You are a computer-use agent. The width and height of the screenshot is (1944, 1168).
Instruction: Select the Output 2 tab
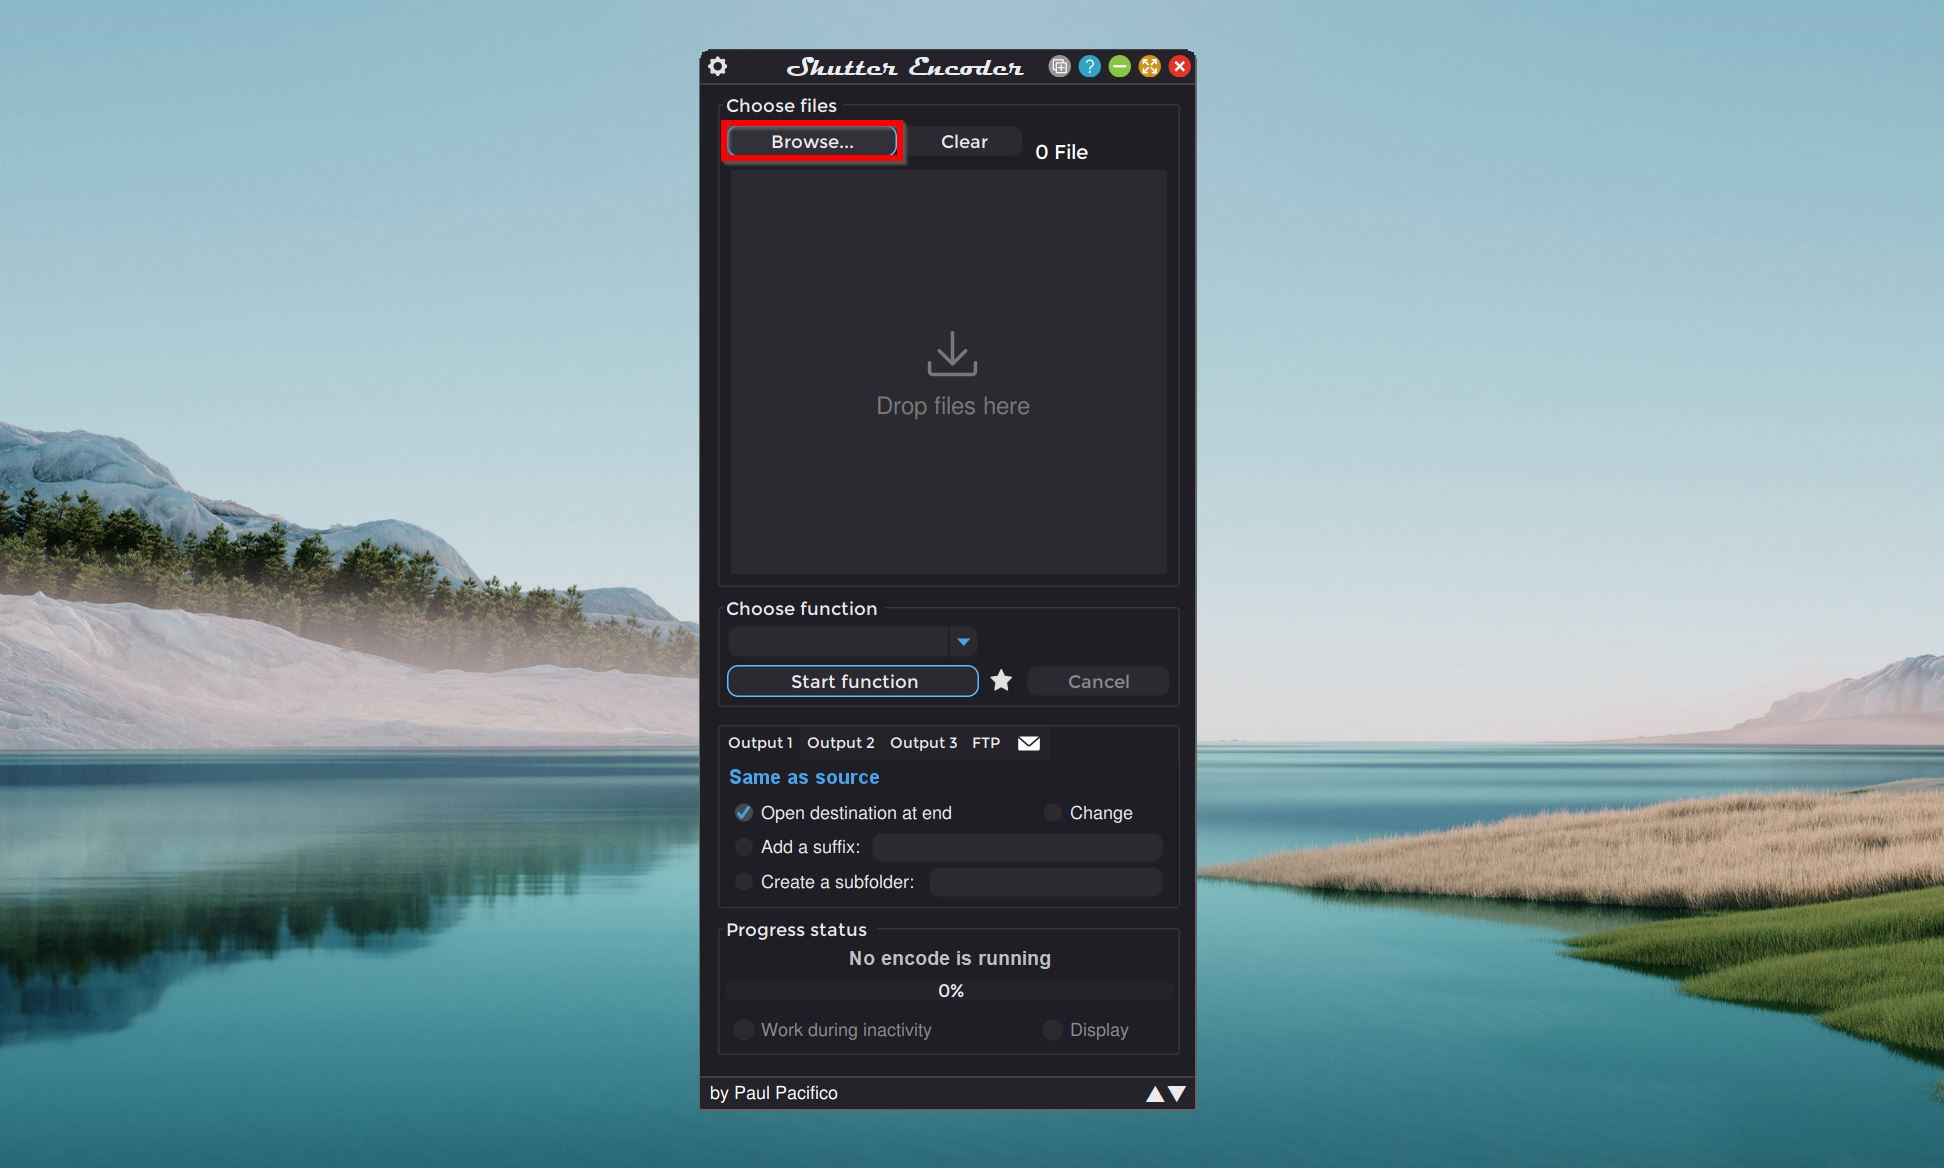(x=841, y=742)
